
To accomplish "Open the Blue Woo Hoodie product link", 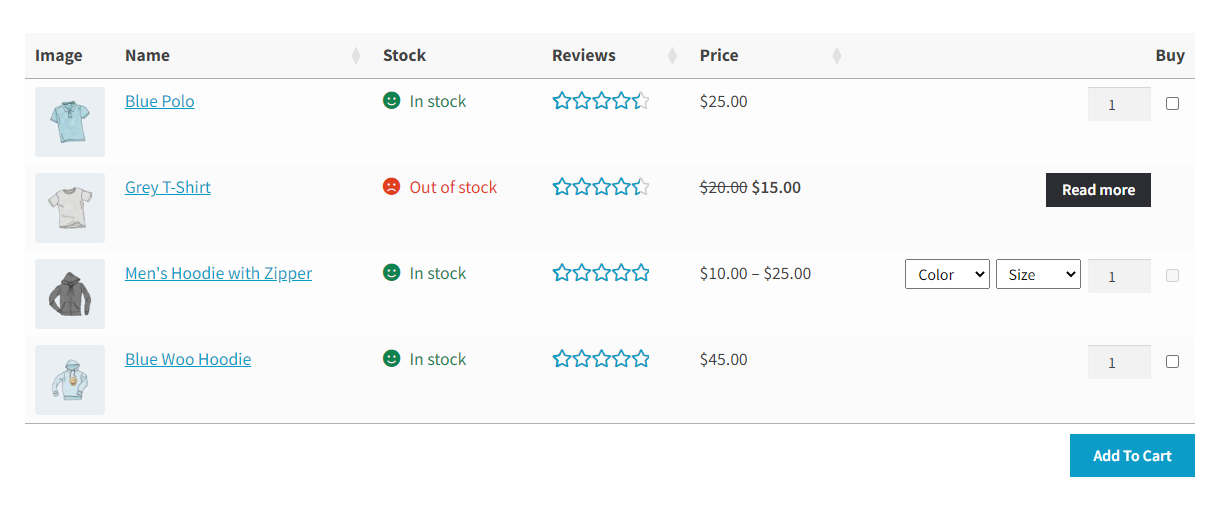I will pos(188,359).
